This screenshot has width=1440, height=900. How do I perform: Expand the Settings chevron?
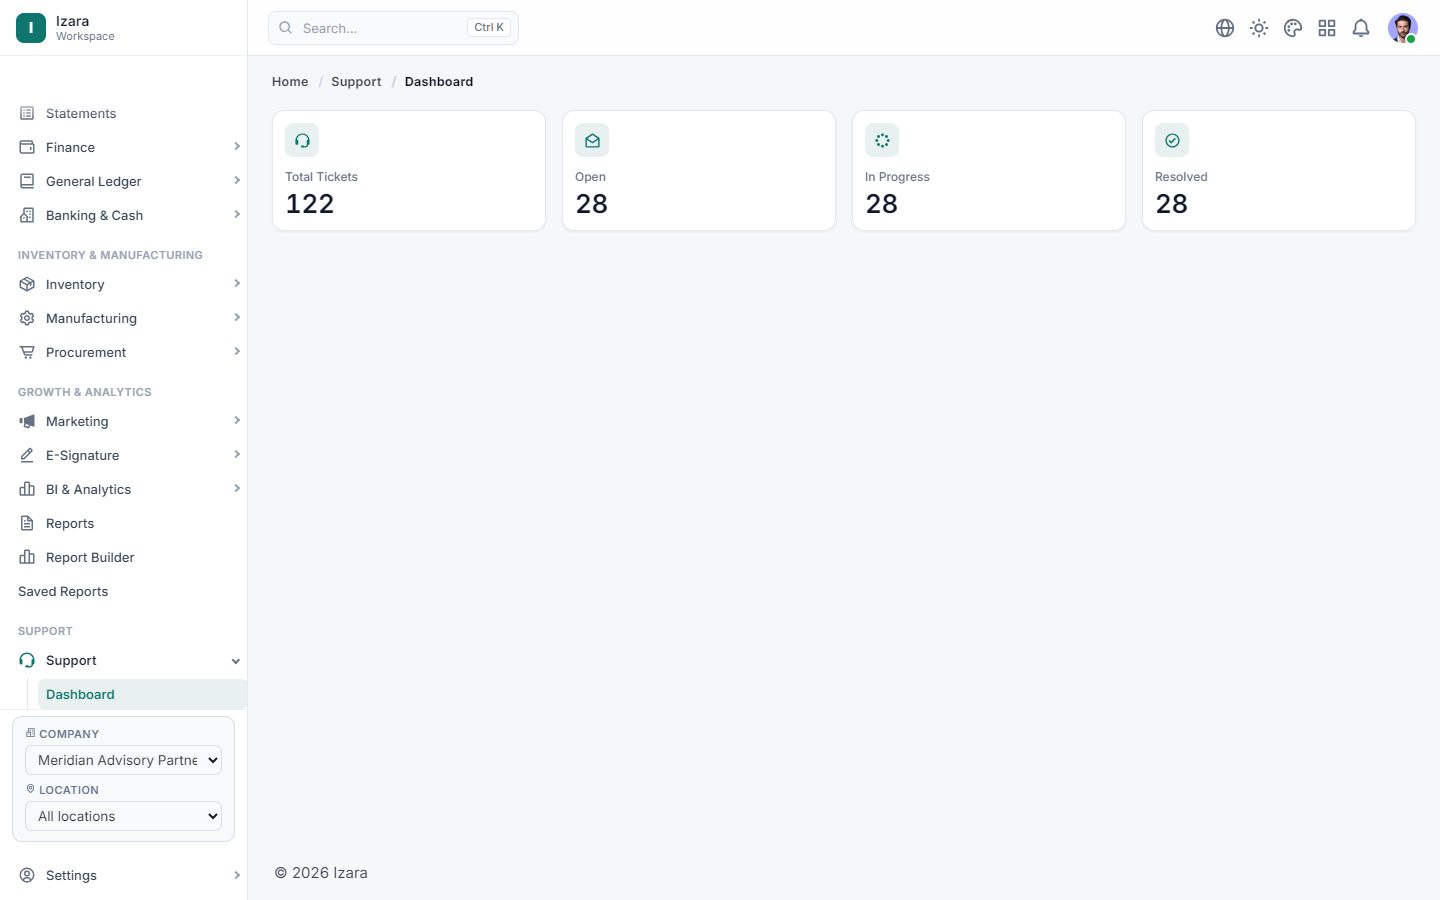(x=237, y=875)
